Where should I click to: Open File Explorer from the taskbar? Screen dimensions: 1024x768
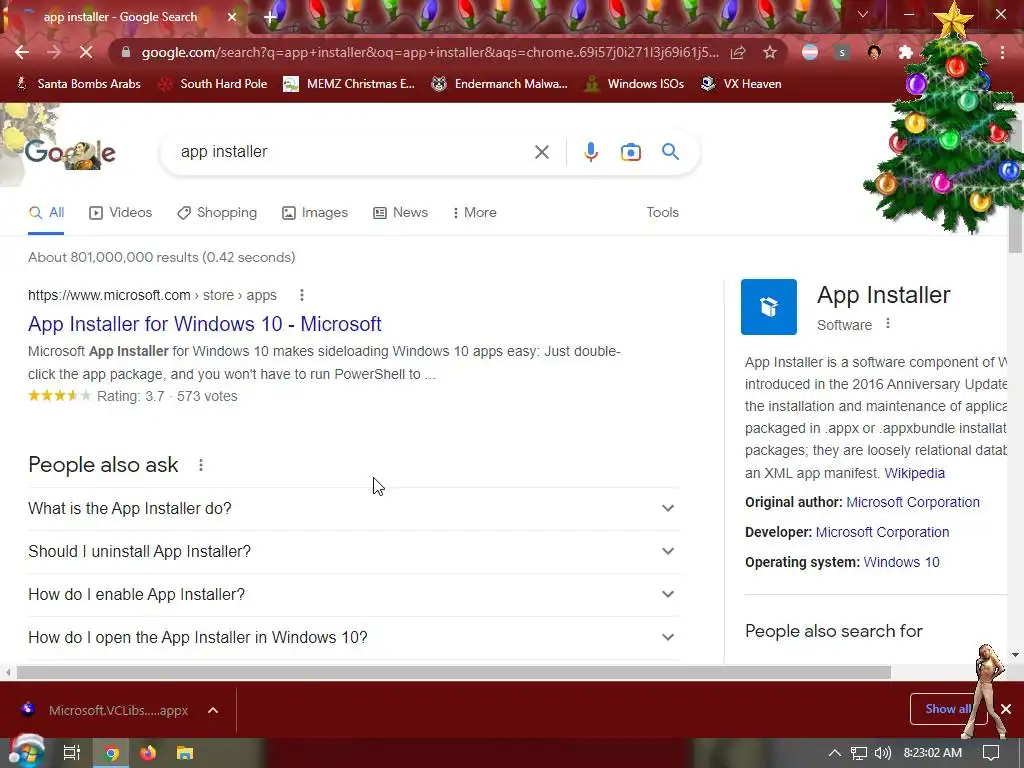(x=185, y=753)
